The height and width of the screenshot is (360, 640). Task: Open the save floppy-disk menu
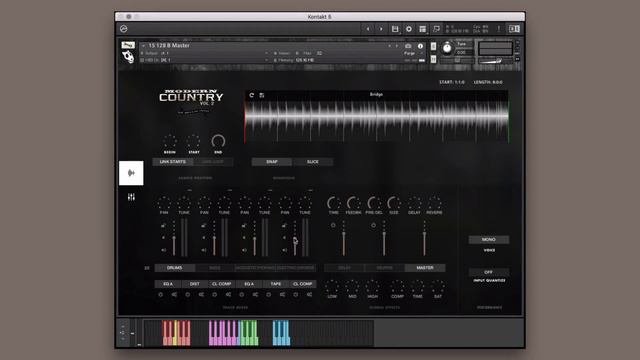tap(395, 29)
